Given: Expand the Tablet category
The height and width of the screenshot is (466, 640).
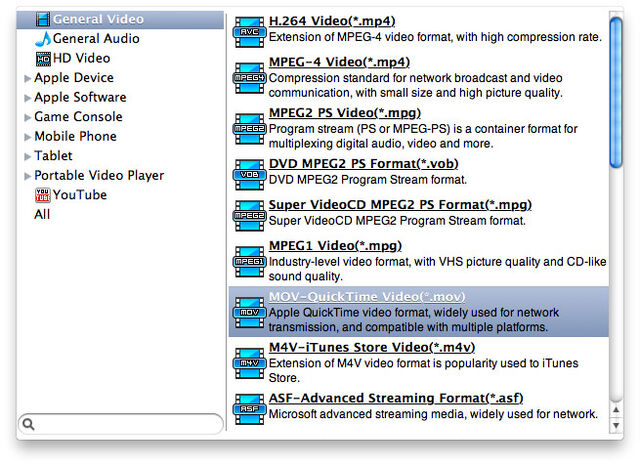Looking at the screenshot, I should 27,156.
